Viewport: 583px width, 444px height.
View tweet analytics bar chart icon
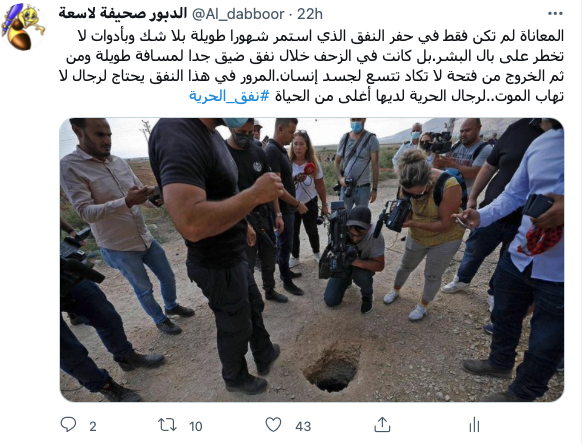(474, 424)
